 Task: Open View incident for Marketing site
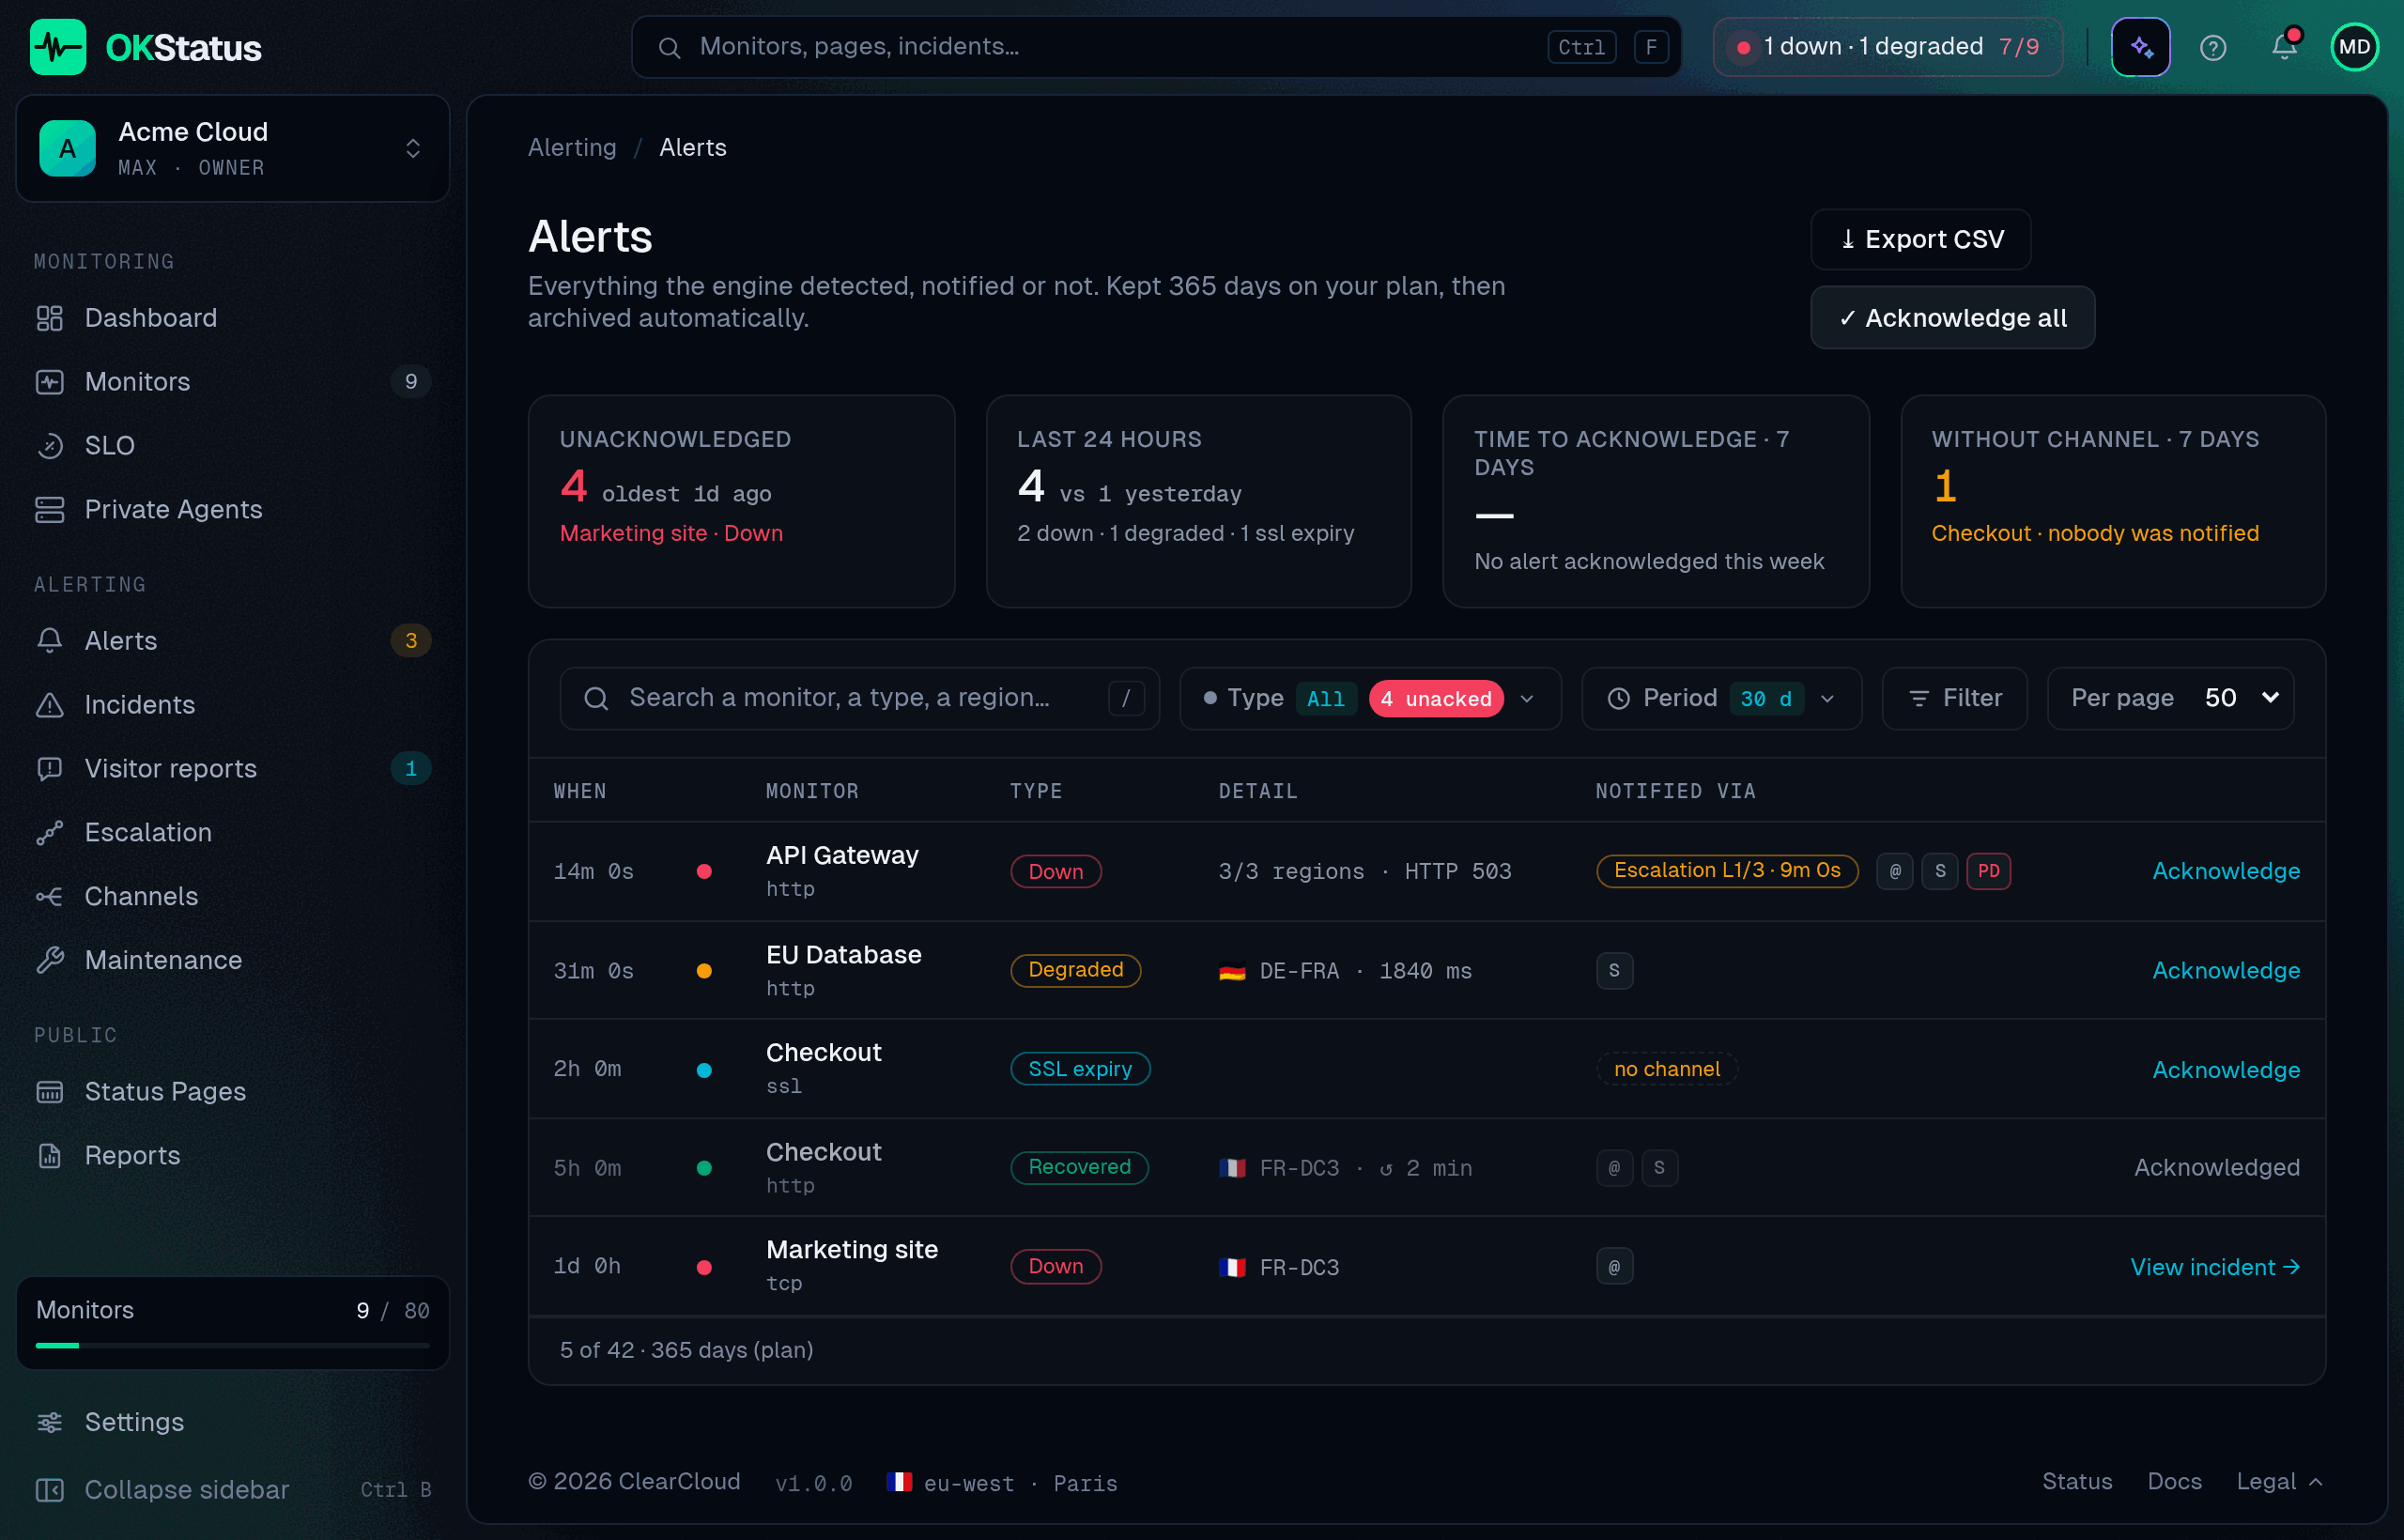point(2214,1267)
